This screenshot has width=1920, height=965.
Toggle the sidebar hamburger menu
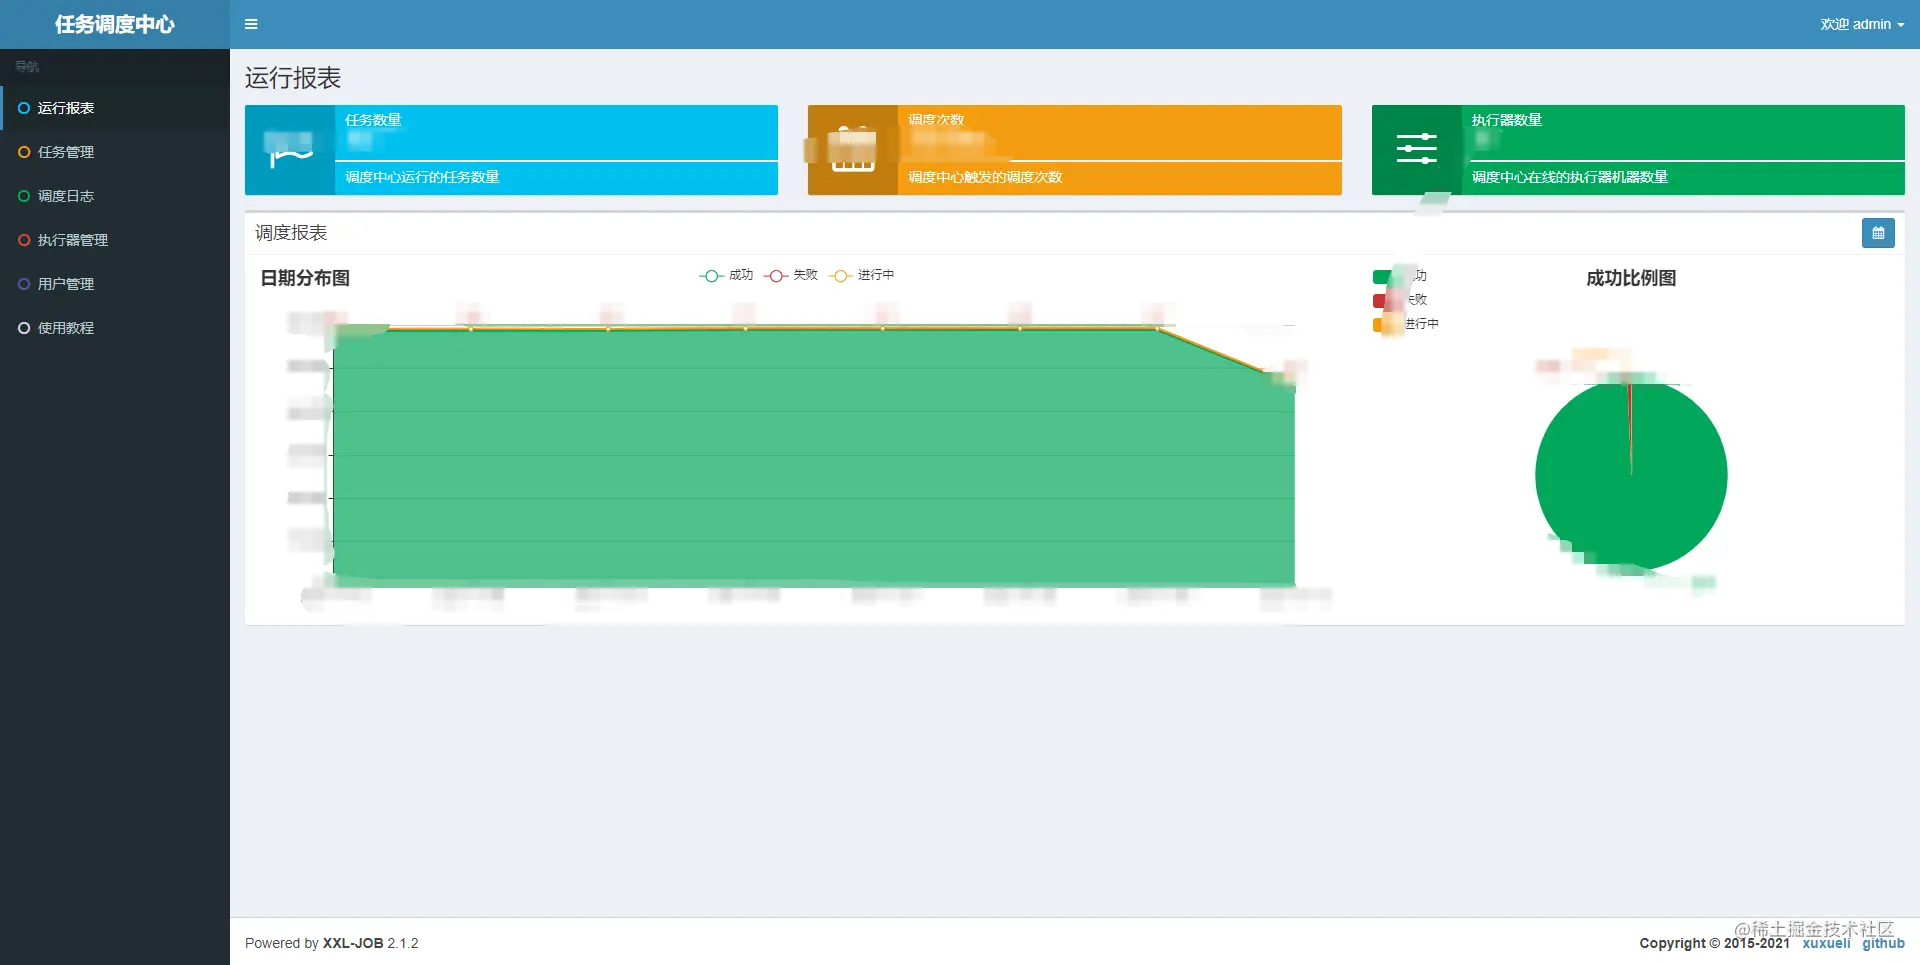(x=251, y=24)
